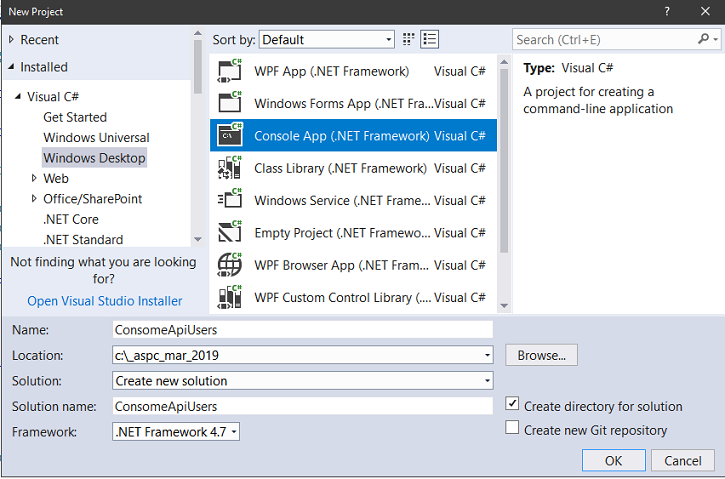
Task: Click the Browse... button
Action: pyautogui.click(x=541, y=355)
